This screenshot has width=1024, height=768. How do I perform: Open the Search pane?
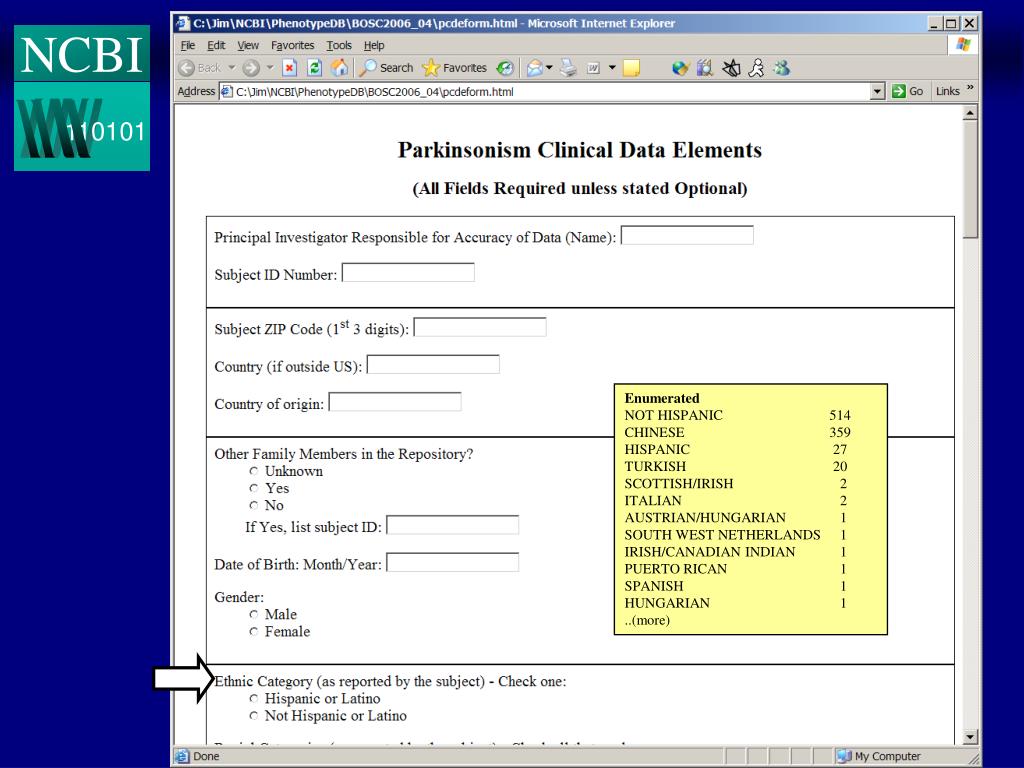point(387,68)
